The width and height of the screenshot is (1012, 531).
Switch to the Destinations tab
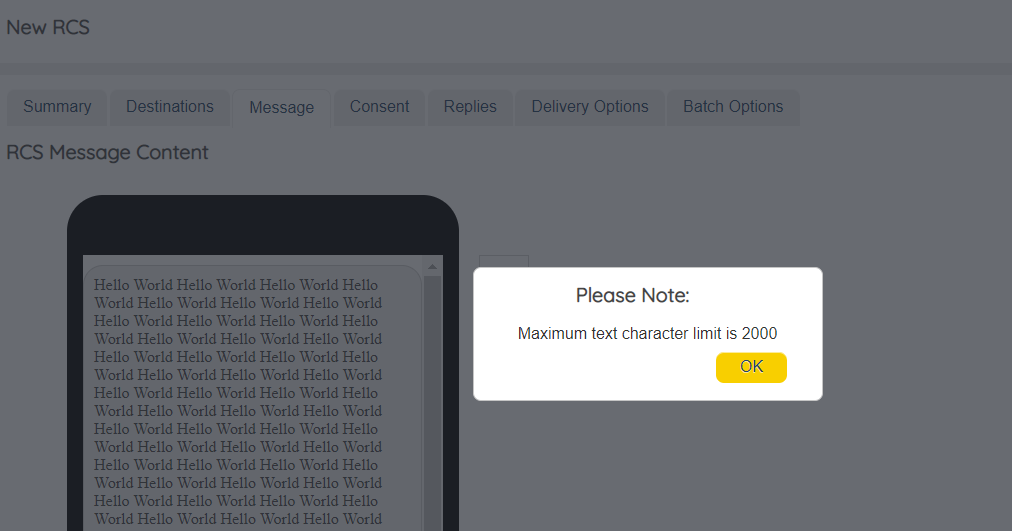170,107
